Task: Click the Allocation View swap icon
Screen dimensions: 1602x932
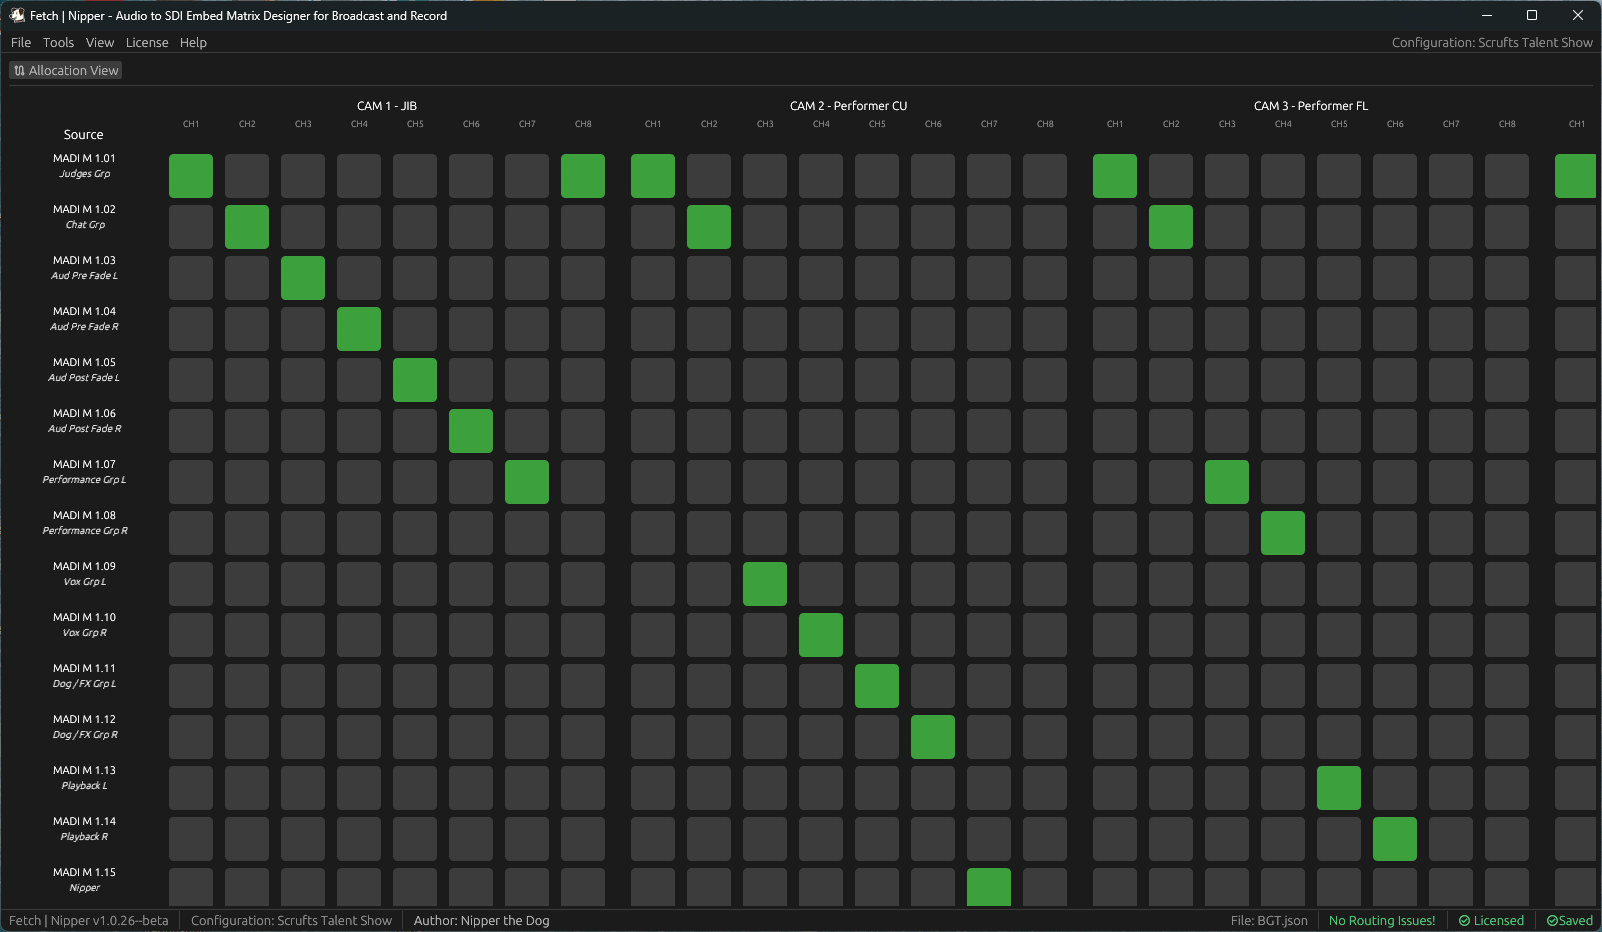Action: [18, 70]
